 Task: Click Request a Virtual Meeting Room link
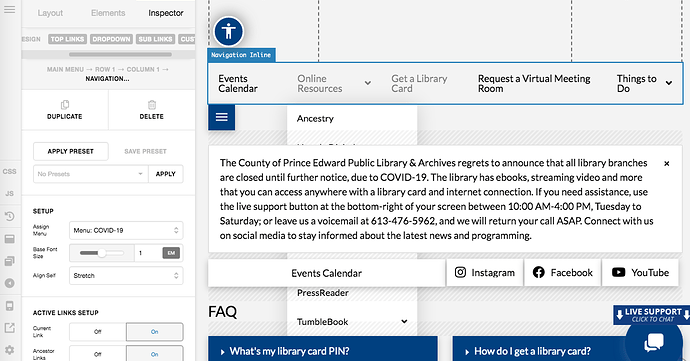pos(534,84)
